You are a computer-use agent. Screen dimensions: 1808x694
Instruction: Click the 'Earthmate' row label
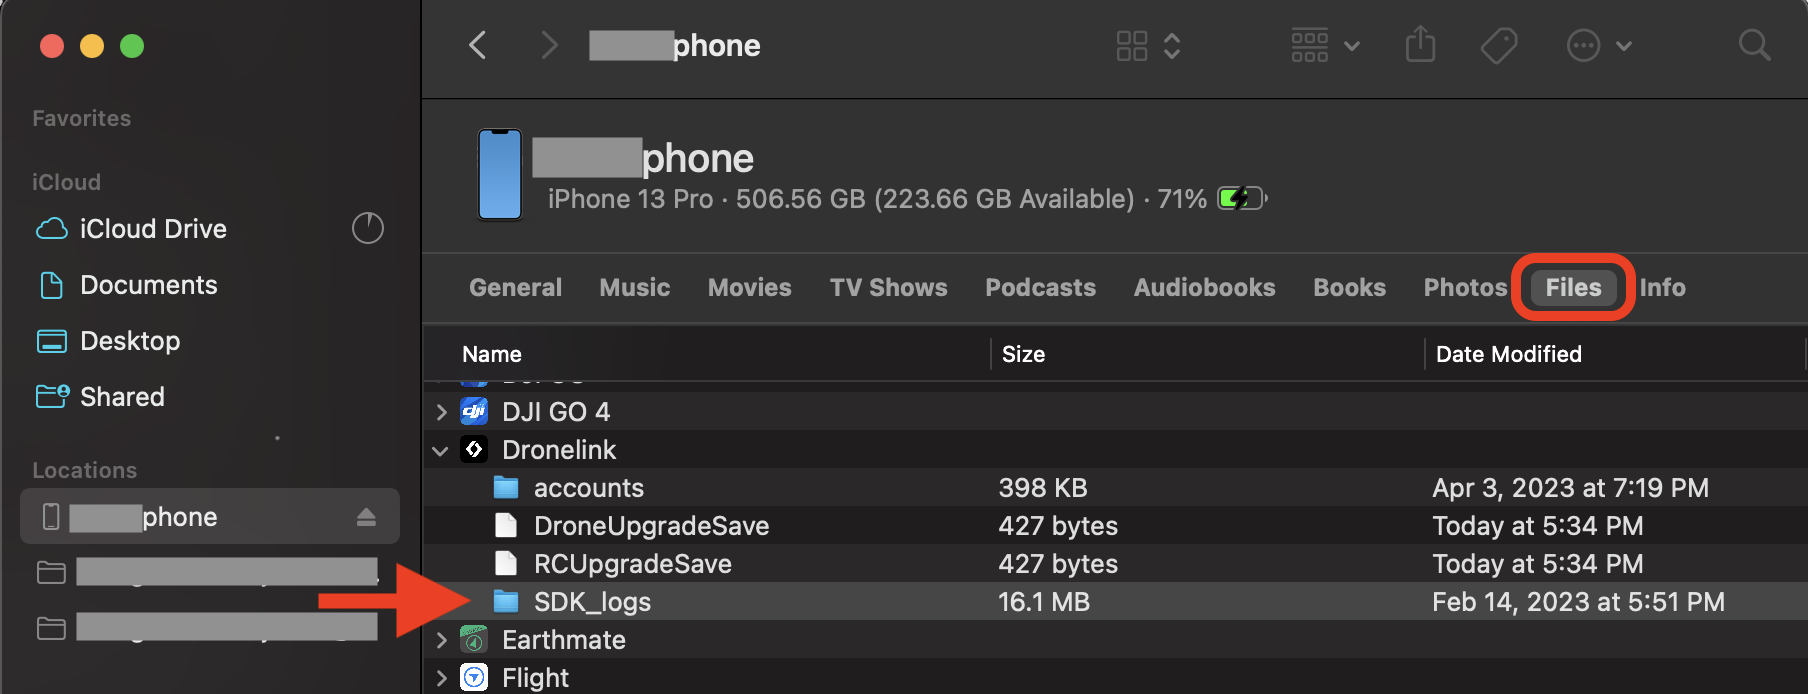coord(564,640)
